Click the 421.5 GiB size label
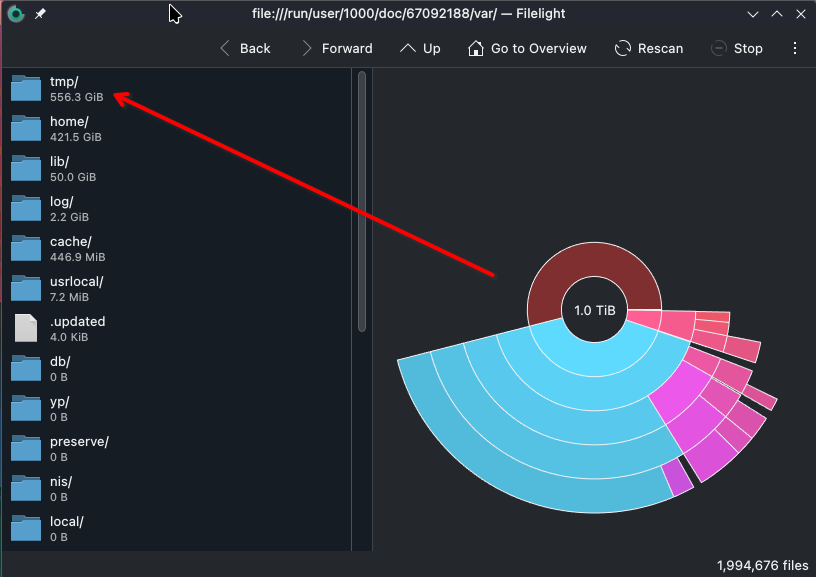The width and height of the screenshot is (816, 577). [x=75, y=137]
